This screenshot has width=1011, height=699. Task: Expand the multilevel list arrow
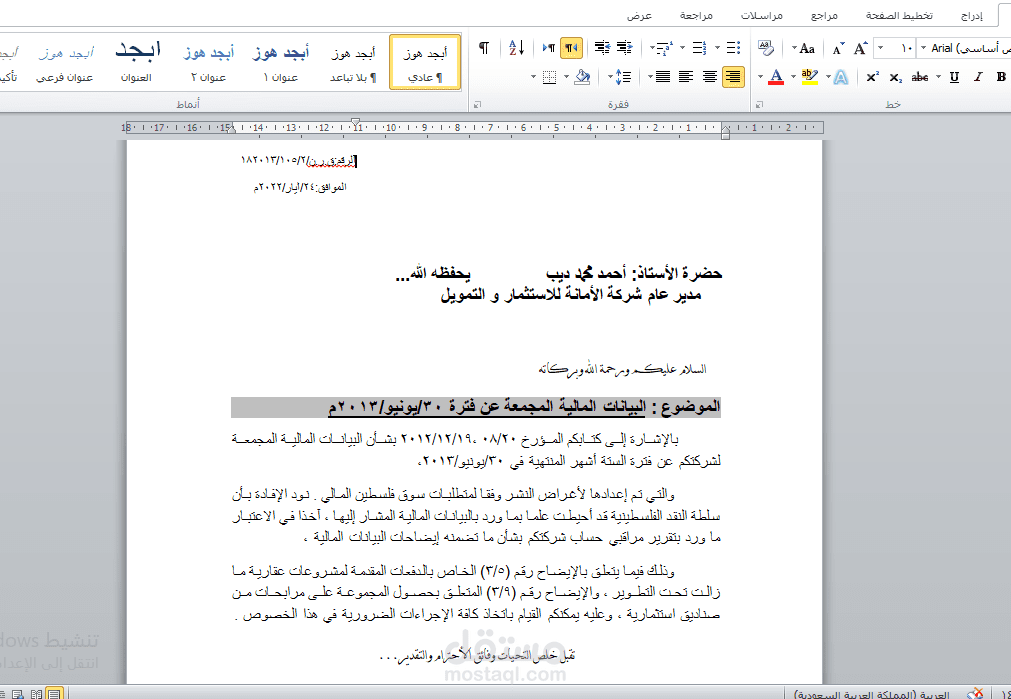click(x=653, y=48)
